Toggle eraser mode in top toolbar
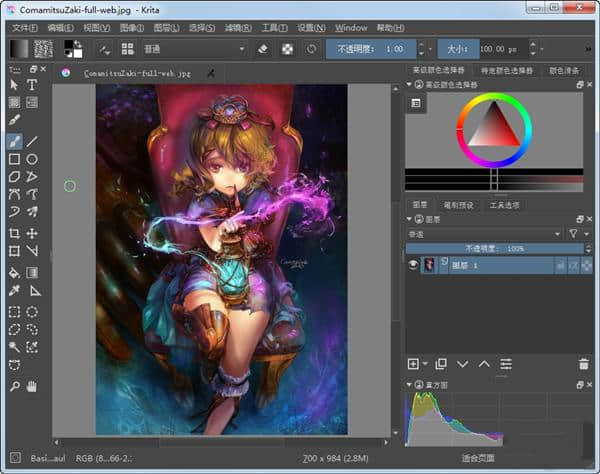Screen dimensions: 600x474 point(263,48)
